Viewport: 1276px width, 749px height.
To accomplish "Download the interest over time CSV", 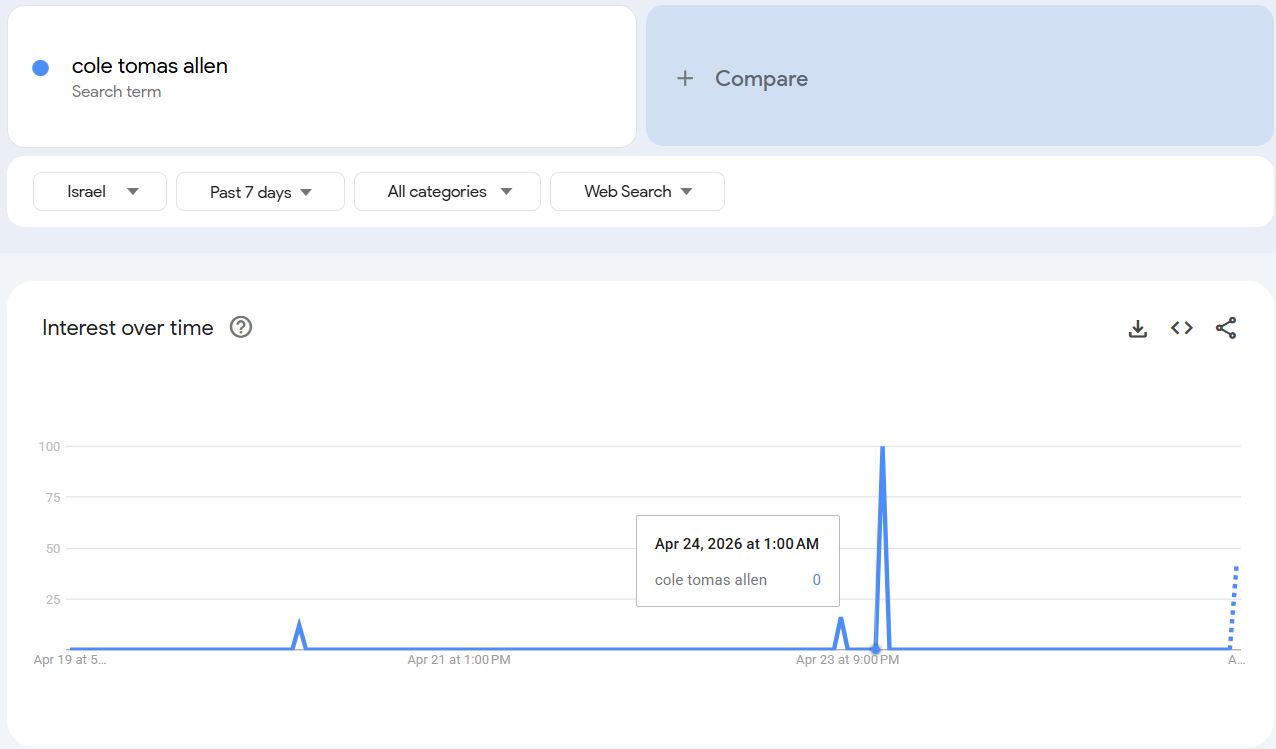I will click(1138, 328).
